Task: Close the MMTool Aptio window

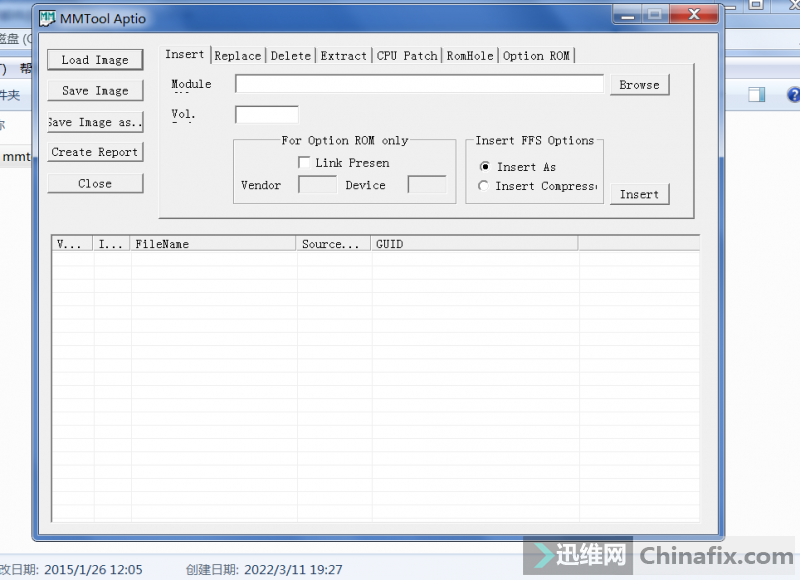Action: coord(694,15)
